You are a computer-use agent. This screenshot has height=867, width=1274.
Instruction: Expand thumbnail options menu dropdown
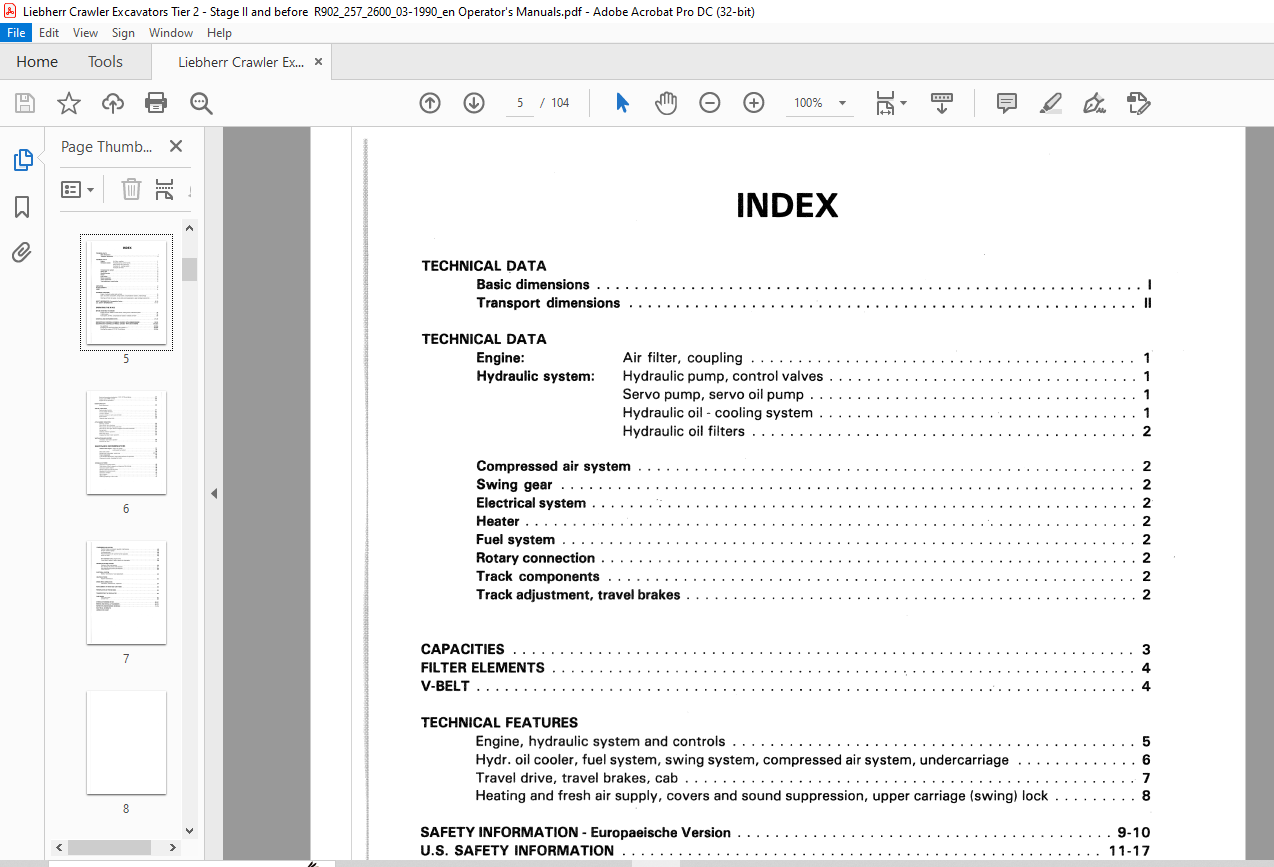pyautogui.click(x=78, y=189)
